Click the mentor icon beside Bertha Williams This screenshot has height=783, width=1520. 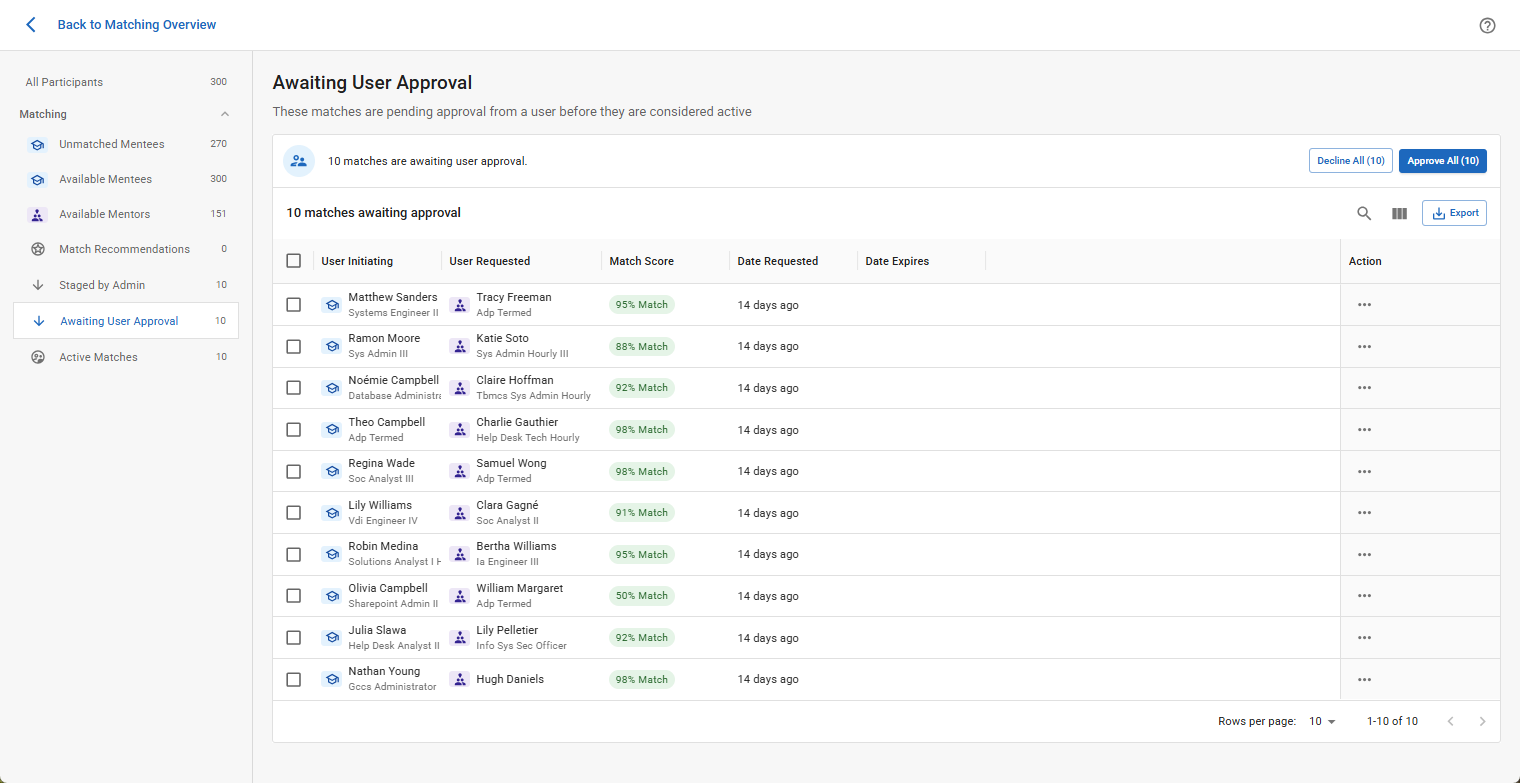(459, 554)
